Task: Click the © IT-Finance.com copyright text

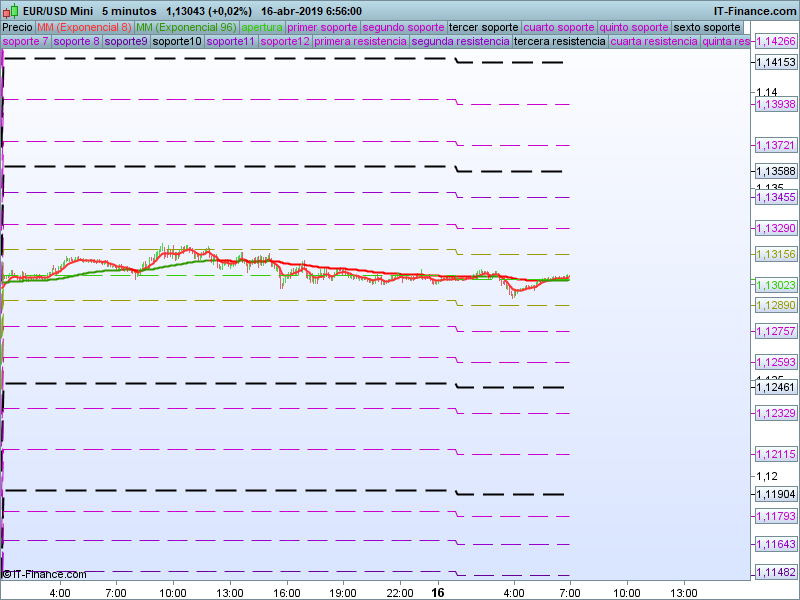Action: [44, 574]
